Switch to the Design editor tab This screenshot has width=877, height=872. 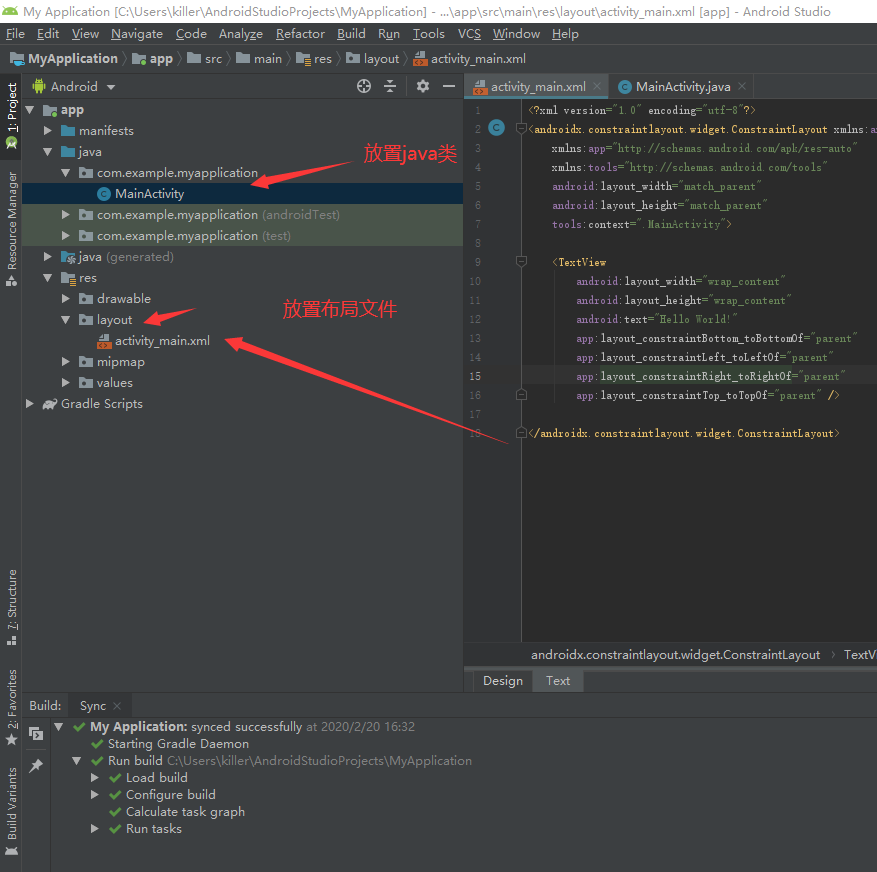[503, 681]
